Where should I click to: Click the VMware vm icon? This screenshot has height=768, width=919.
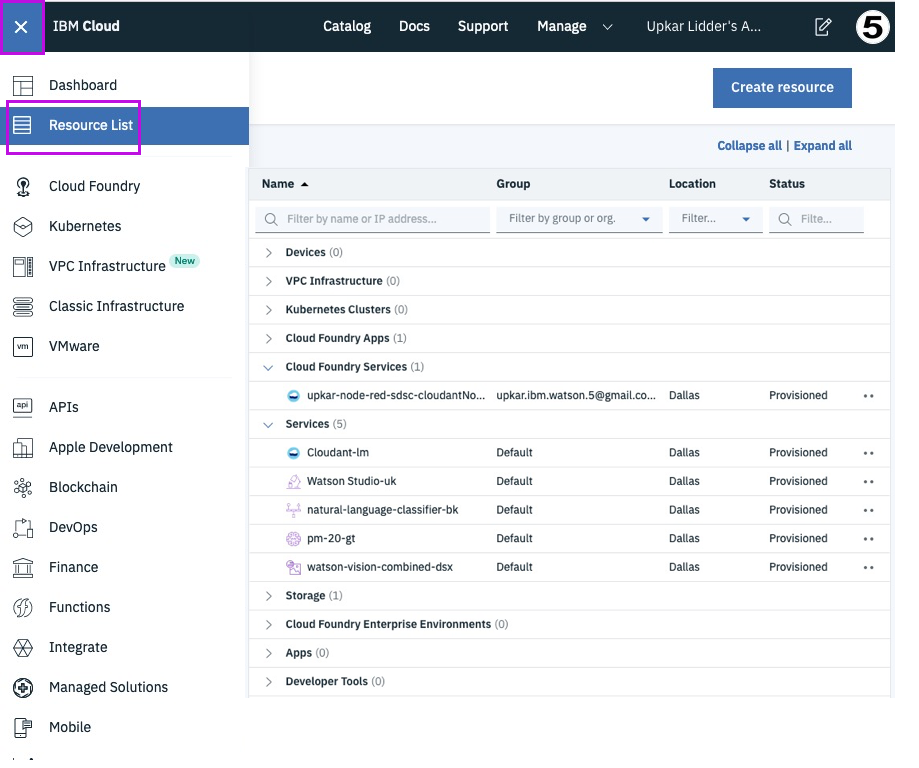point(23,346)
